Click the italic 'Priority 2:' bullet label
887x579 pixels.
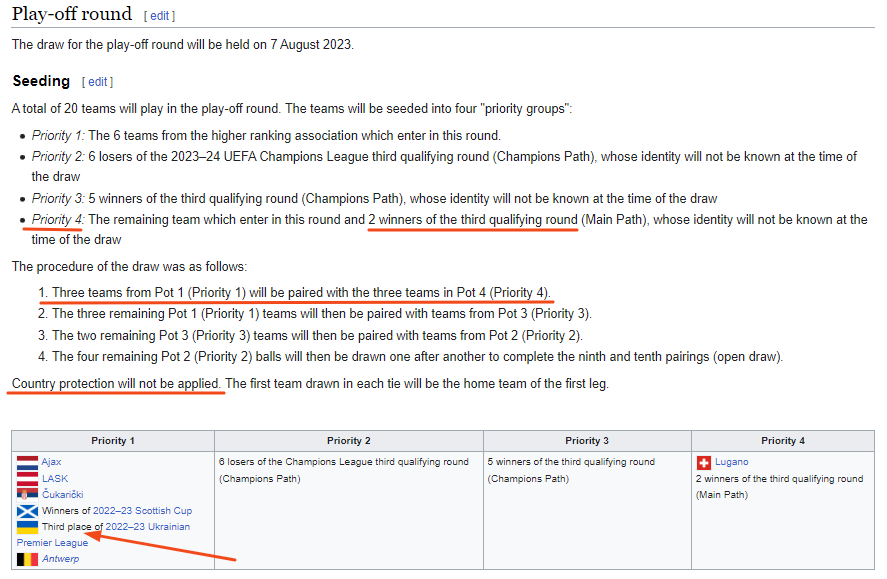[x=58, y=157]
